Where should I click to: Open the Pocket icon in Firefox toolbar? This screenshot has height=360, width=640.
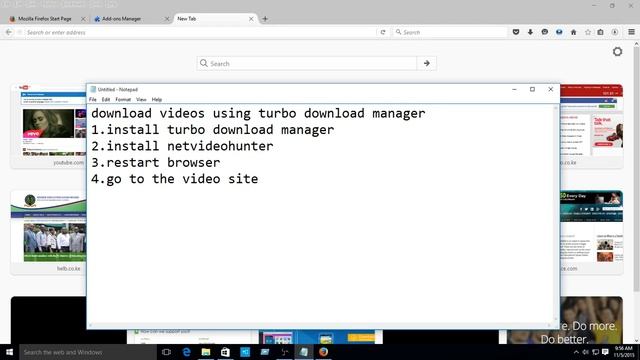tap(516, 32)
